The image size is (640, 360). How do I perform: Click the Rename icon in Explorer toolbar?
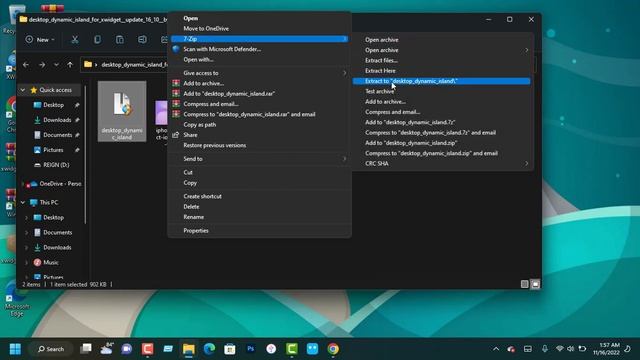click(x=142, y=40)
